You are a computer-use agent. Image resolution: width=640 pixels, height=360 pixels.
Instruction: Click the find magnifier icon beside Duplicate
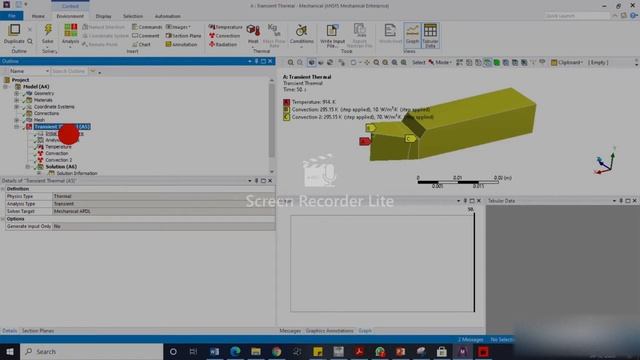30,41
